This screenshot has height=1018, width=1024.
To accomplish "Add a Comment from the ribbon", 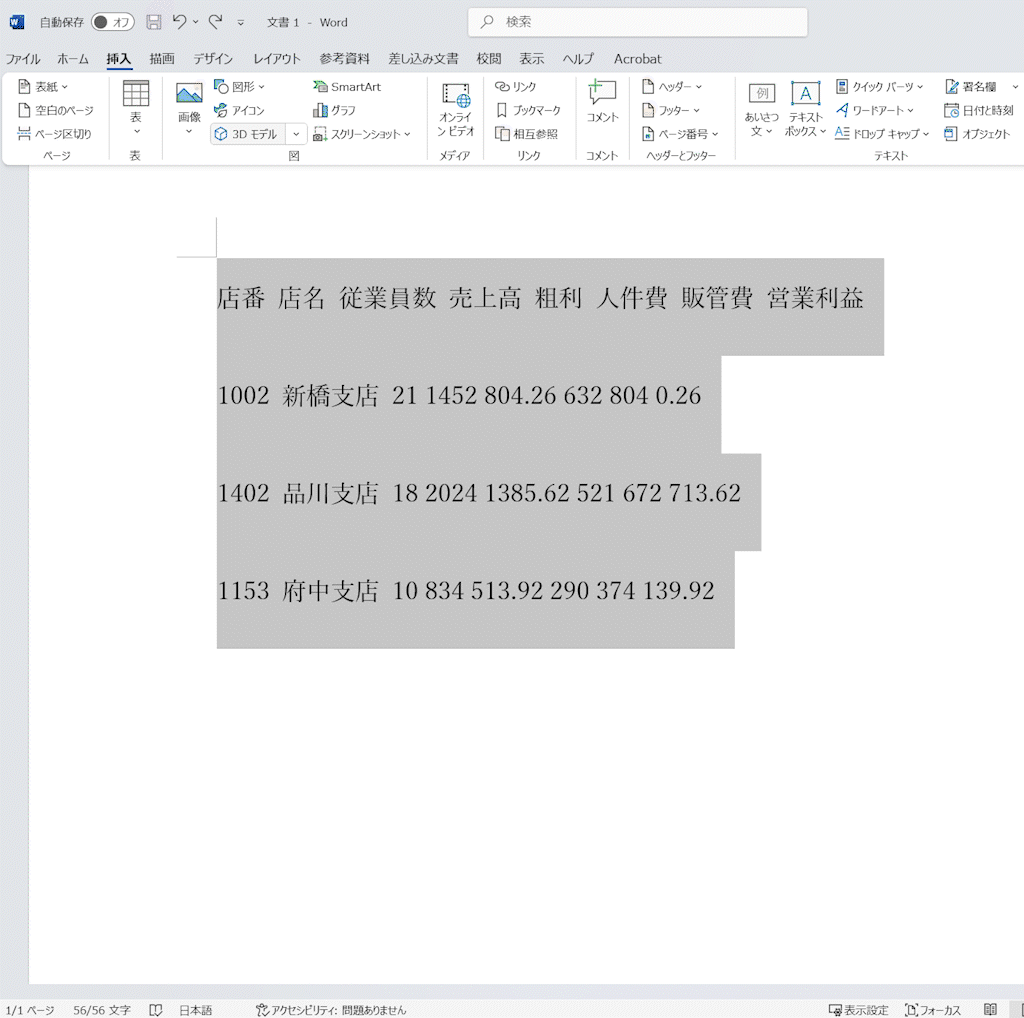I will (x=602, y=103).
